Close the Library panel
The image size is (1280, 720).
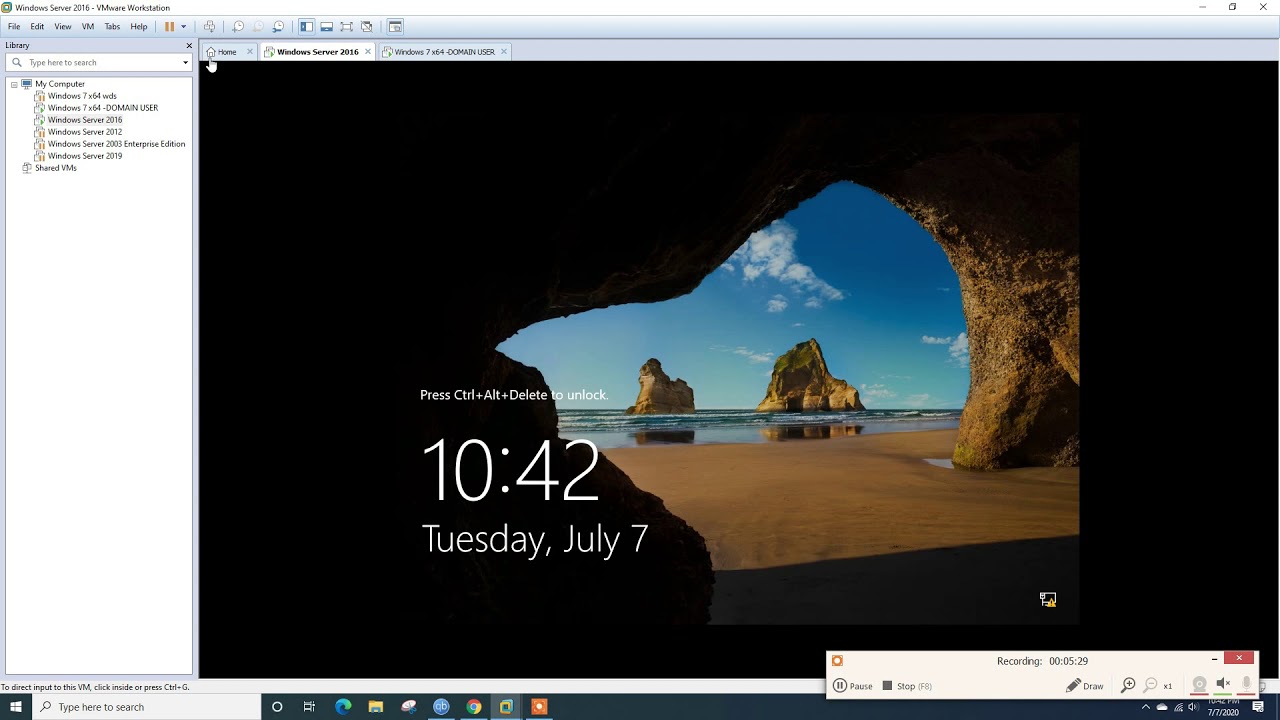[189, 46]
